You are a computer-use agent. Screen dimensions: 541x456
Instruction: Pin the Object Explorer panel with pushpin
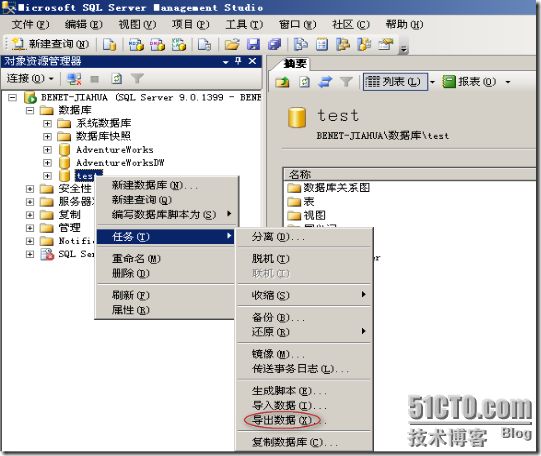[238, 61]
